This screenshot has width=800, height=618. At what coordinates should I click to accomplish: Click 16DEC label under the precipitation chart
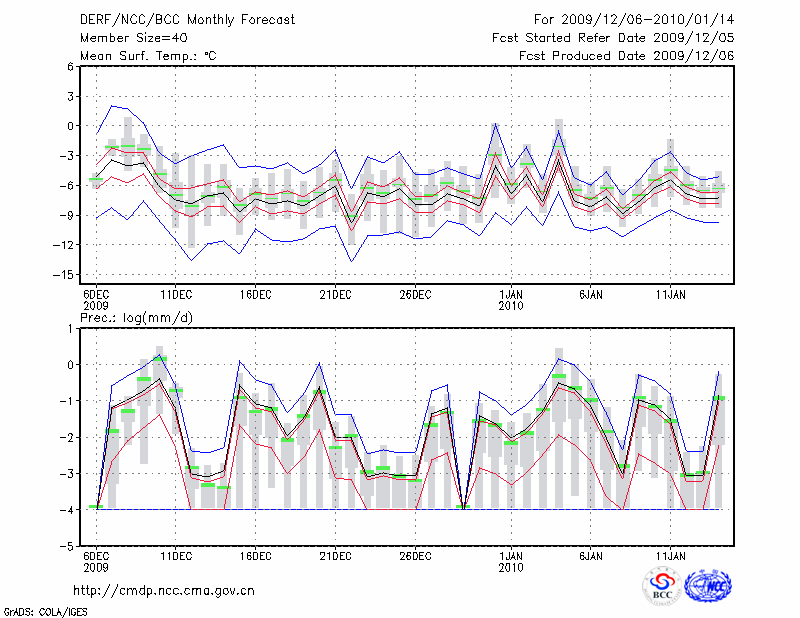point(255,555)
